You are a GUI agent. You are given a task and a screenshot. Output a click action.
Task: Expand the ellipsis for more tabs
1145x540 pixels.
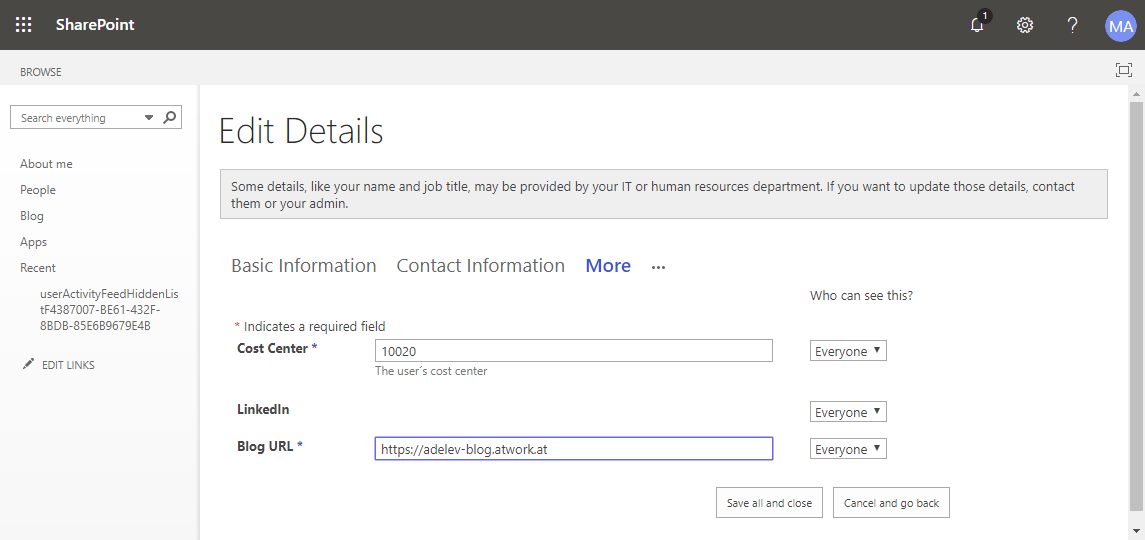click(658, 267)
